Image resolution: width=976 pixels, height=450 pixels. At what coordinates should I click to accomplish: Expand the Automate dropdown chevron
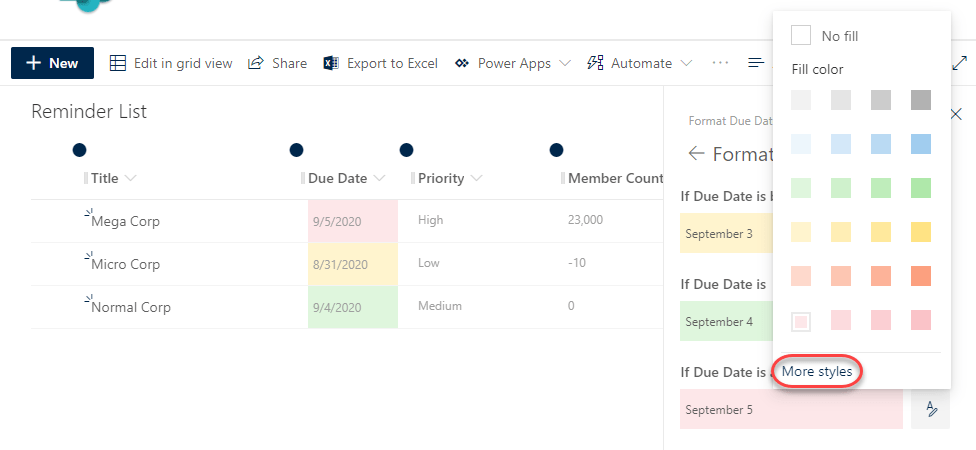point(686,63)
